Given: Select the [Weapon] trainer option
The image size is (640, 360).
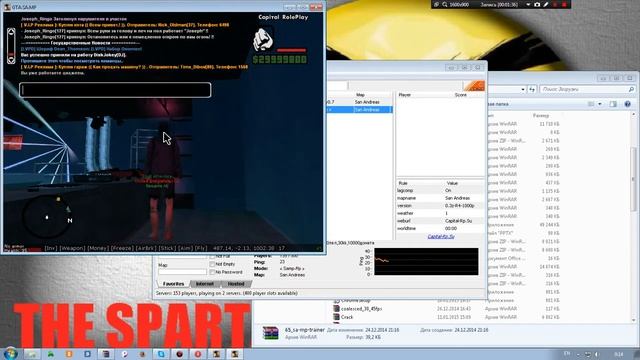Looking at the screenshot, I should (72, 248).
